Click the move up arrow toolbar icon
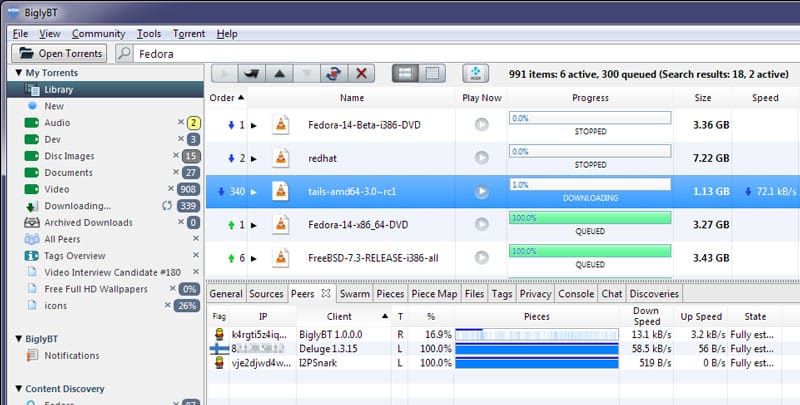 tap(279, 73)
